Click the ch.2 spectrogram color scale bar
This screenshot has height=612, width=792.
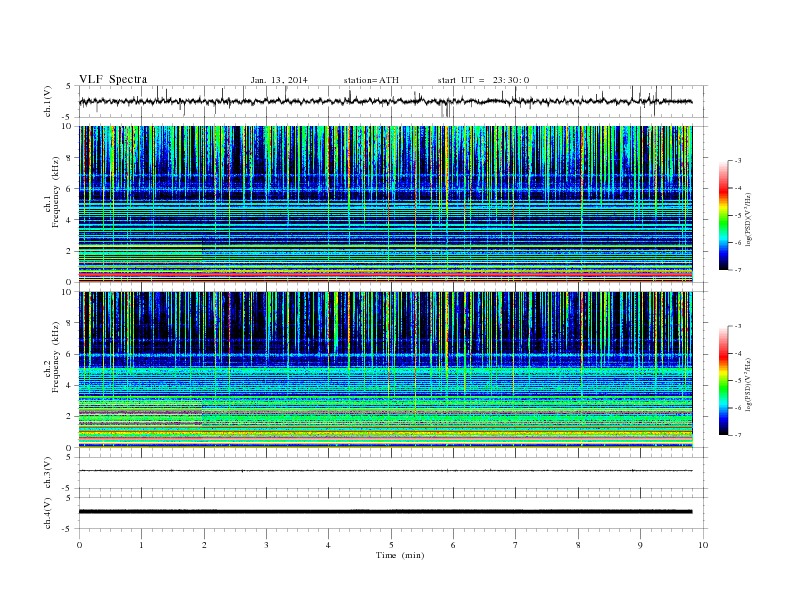724,380
